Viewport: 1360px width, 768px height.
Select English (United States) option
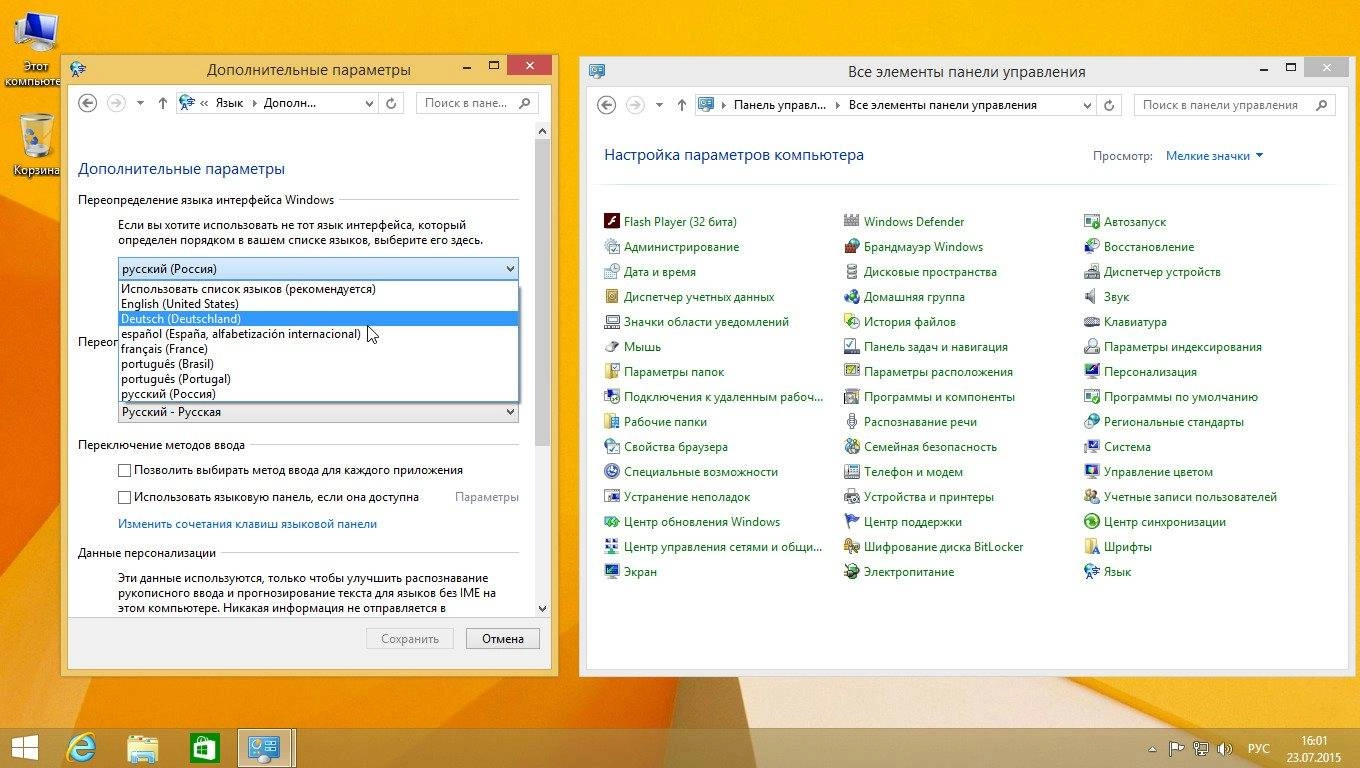click(x=318, y=304)
